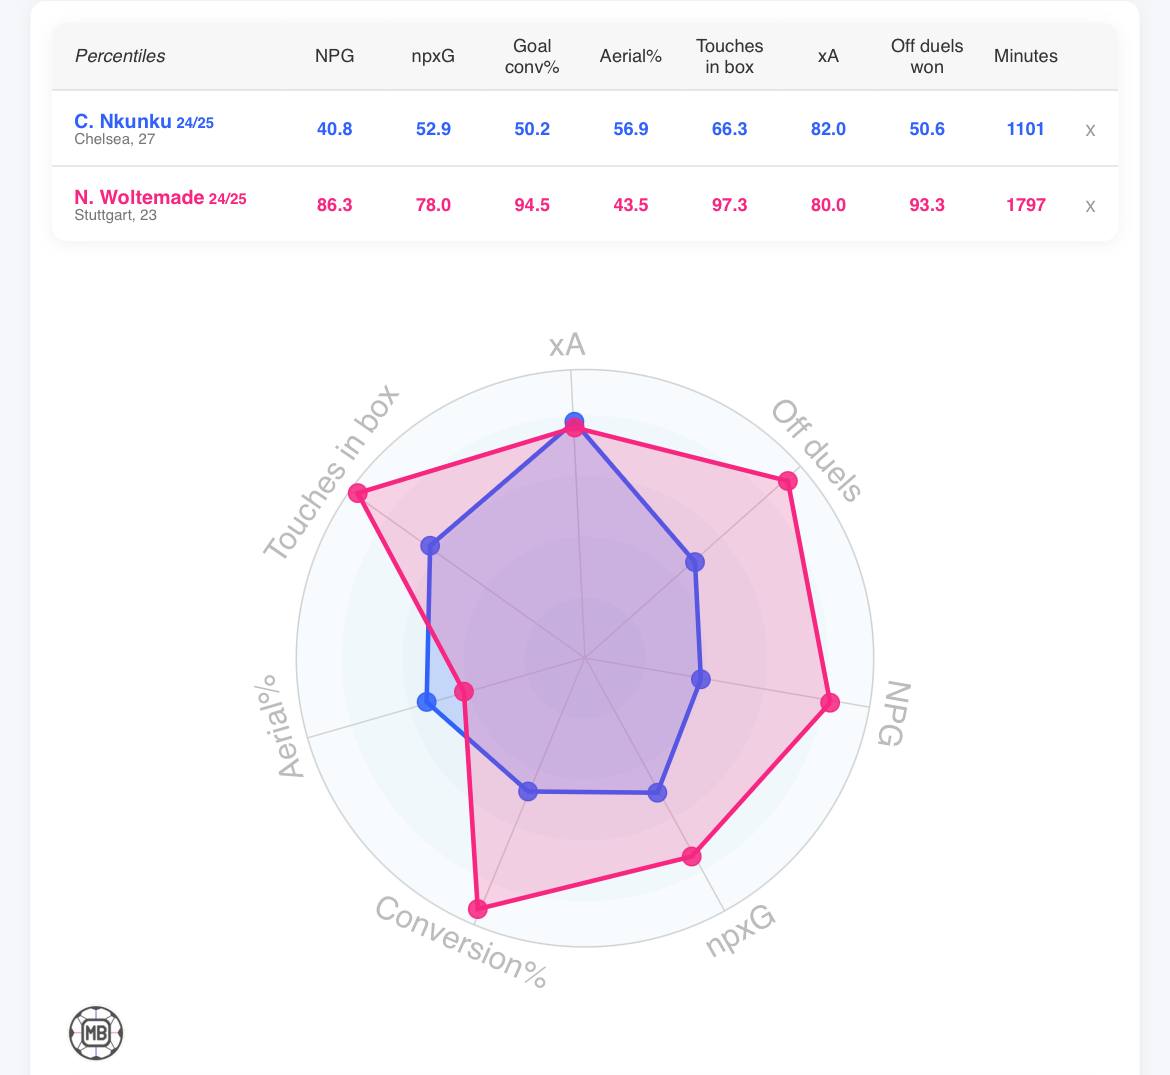Select Off duels won column header

[x=927, y=56]
